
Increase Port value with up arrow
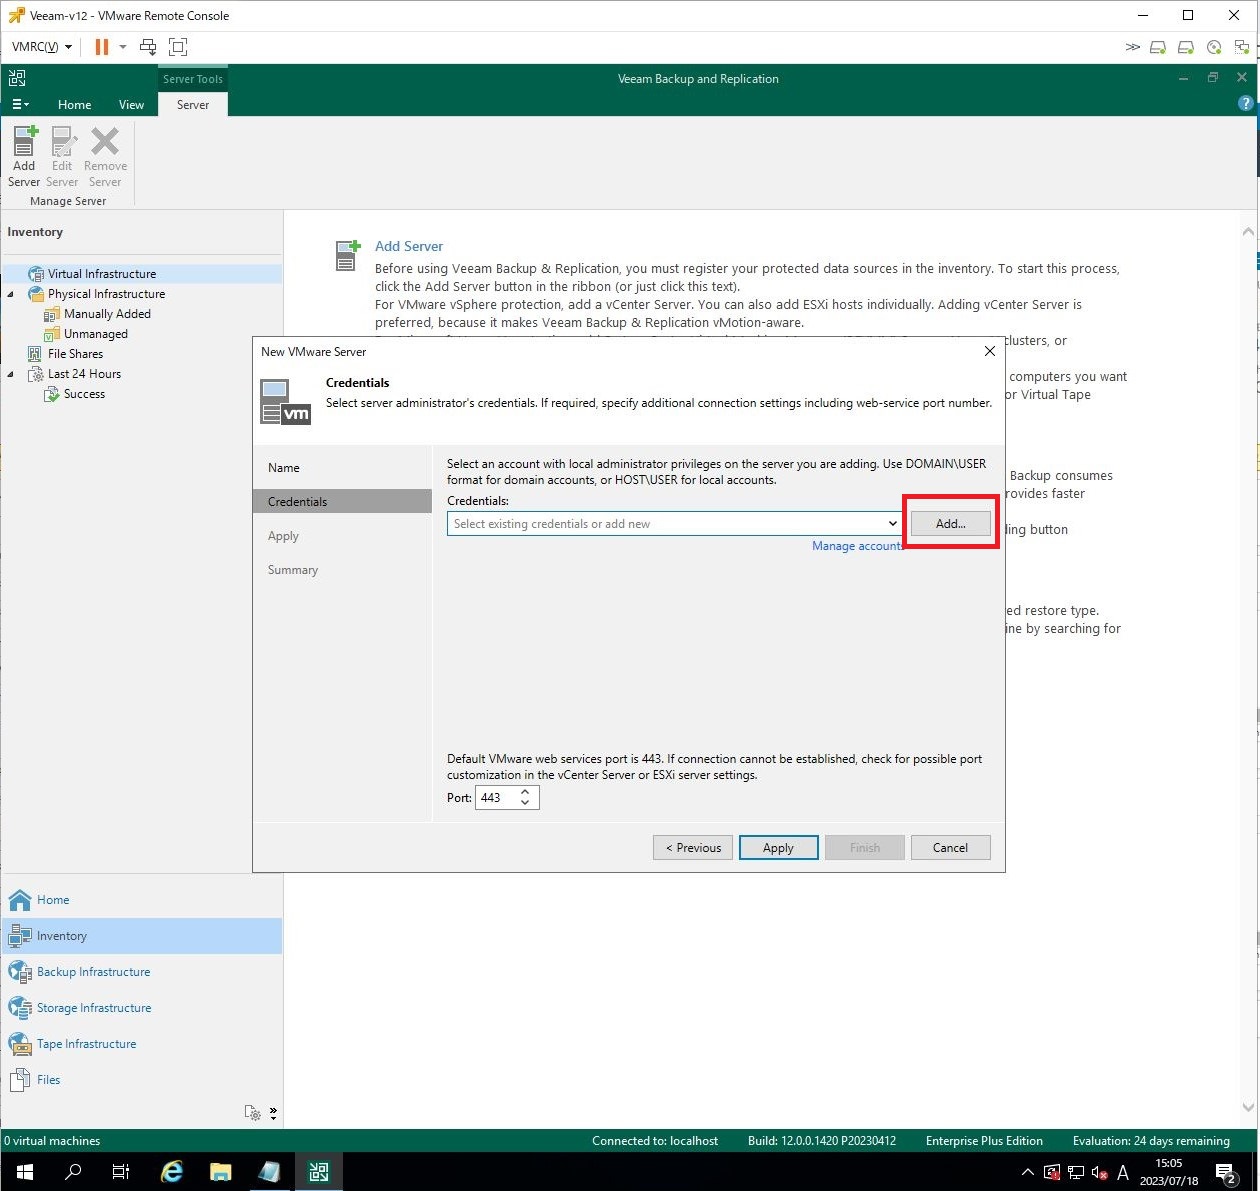click(525, 792)
